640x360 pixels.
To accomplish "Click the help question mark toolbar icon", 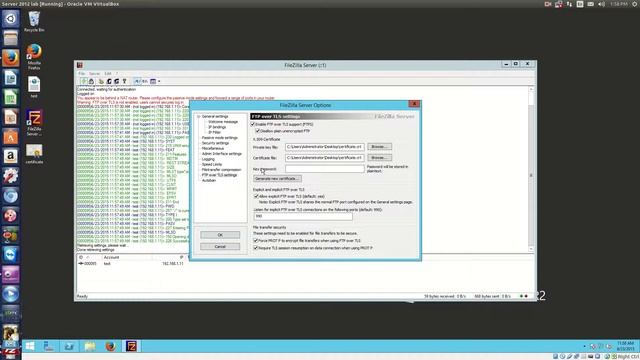I will (124, 81).
